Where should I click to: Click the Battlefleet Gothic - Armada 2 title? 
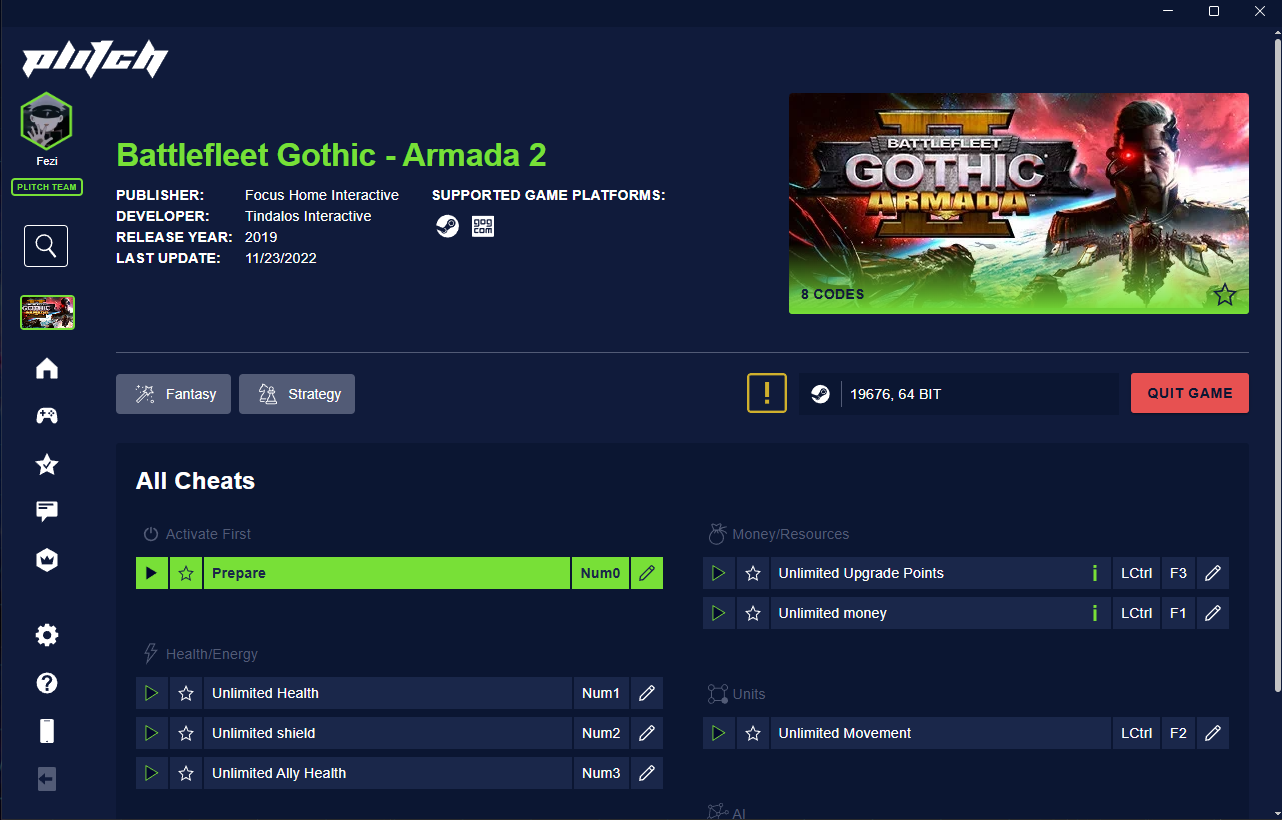pos(331,155)
